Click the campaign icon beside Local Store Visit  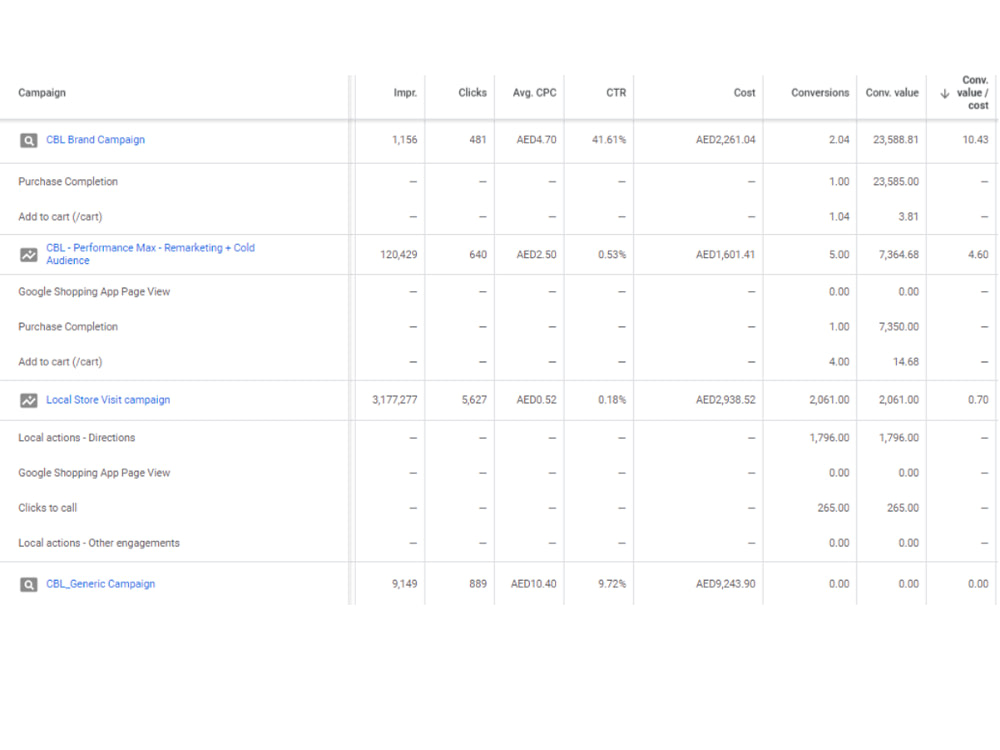29,401
